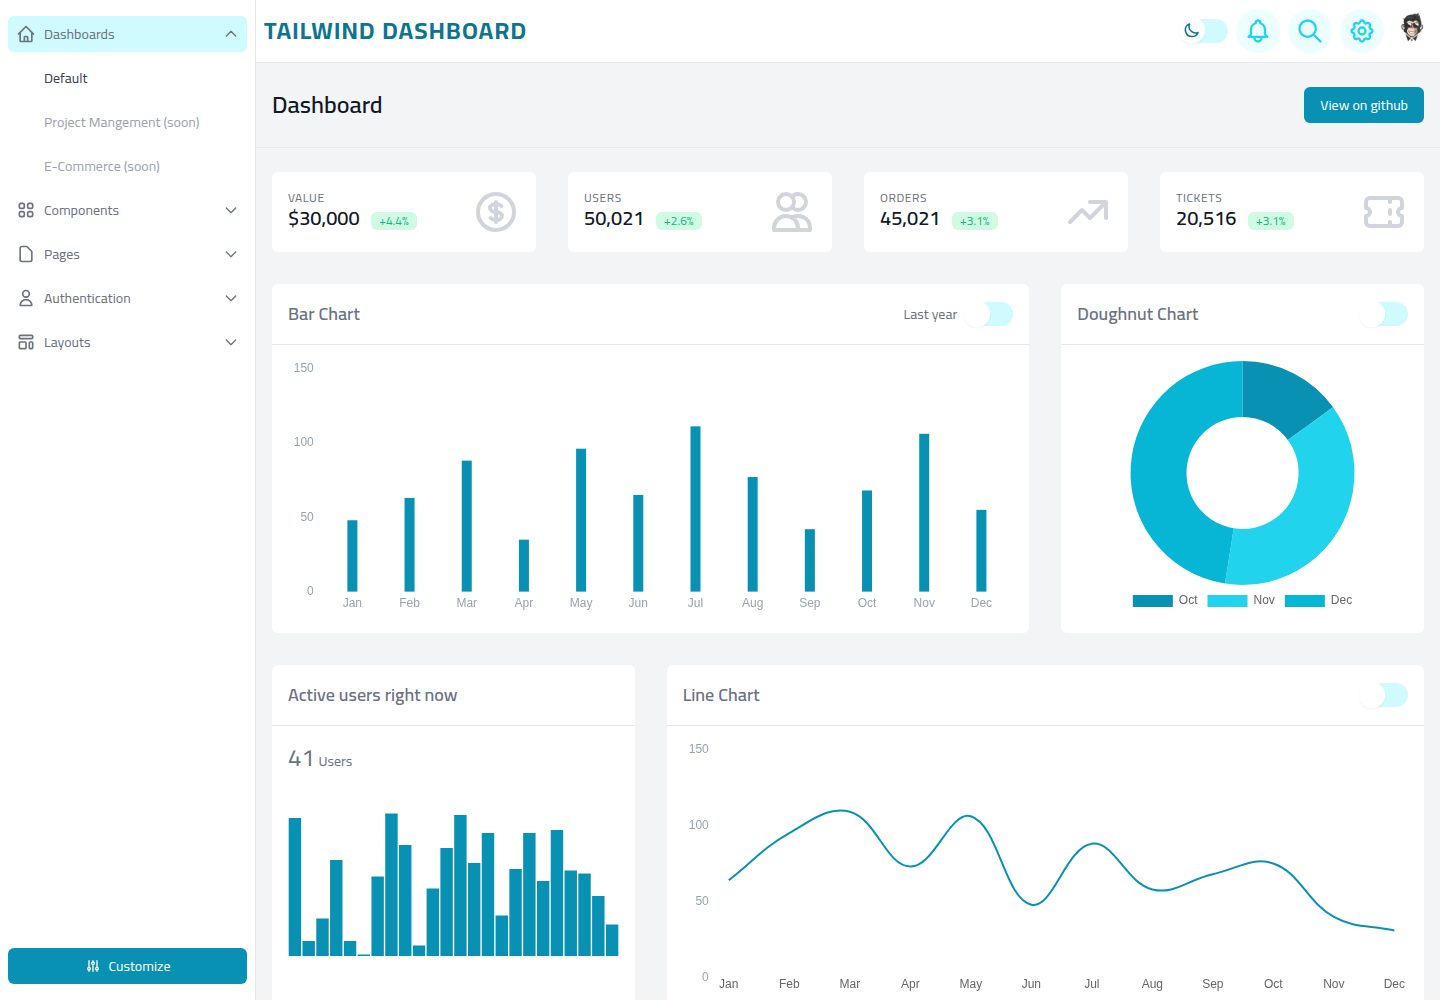Click the Pages document icon
The height and width of the screenshot is (1000, 1440).
point(26,254)
